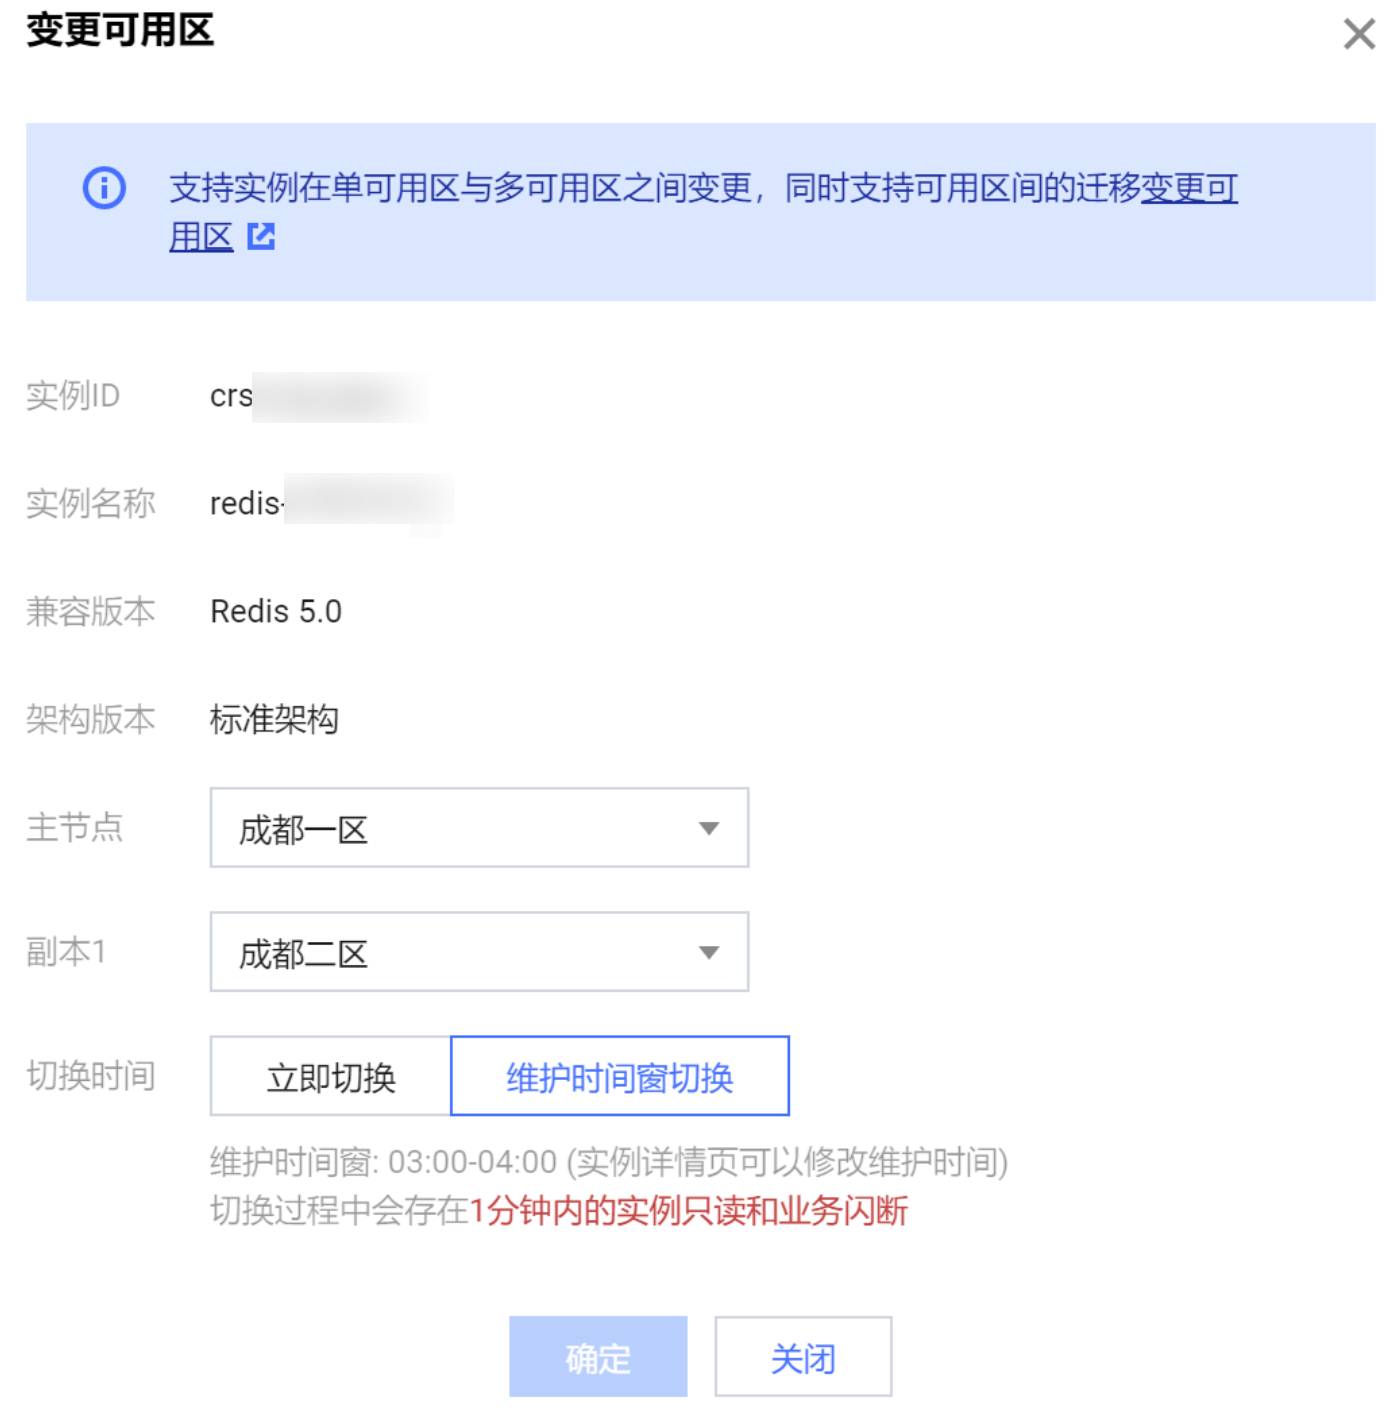Image resolution: width=1397 pixels, height=1408 pixels.
Task: Click the 副本1 field label
Action: coord(66,952)
